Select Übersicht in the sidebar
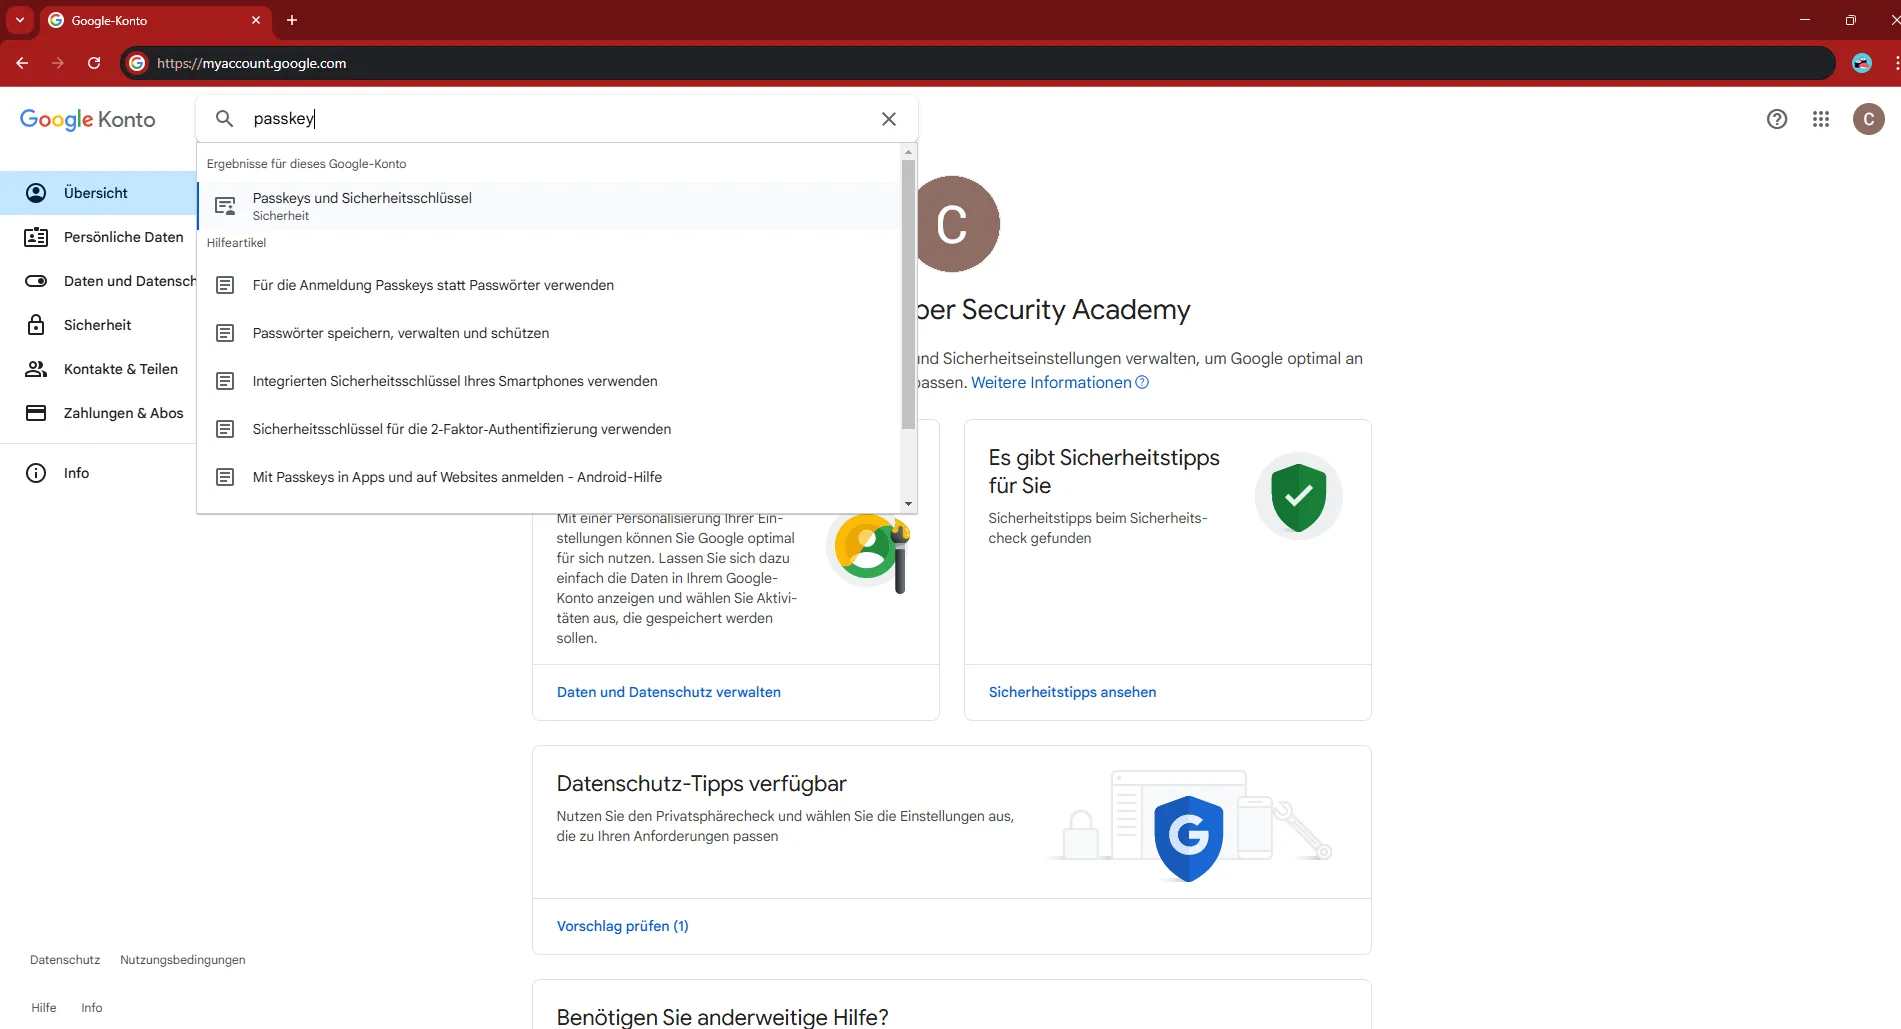Screen dimensions: 1901x1029 pos(98,193)
